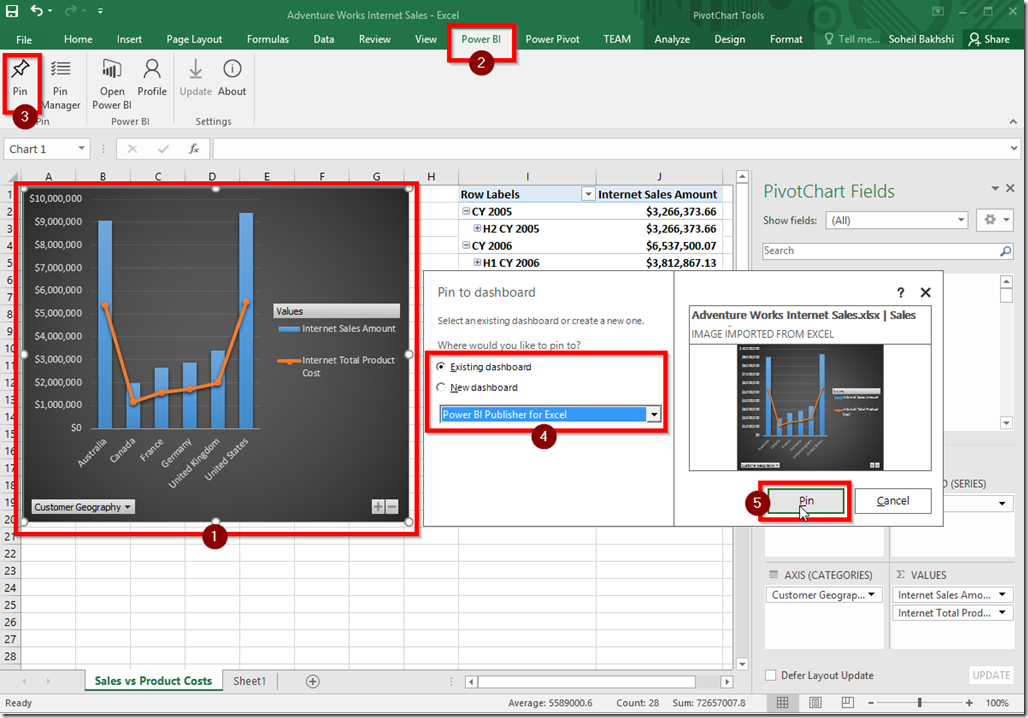This screenshot has width=1028, height=718.
Task: Click the Pin button in dialog
Action: [806, 501]
